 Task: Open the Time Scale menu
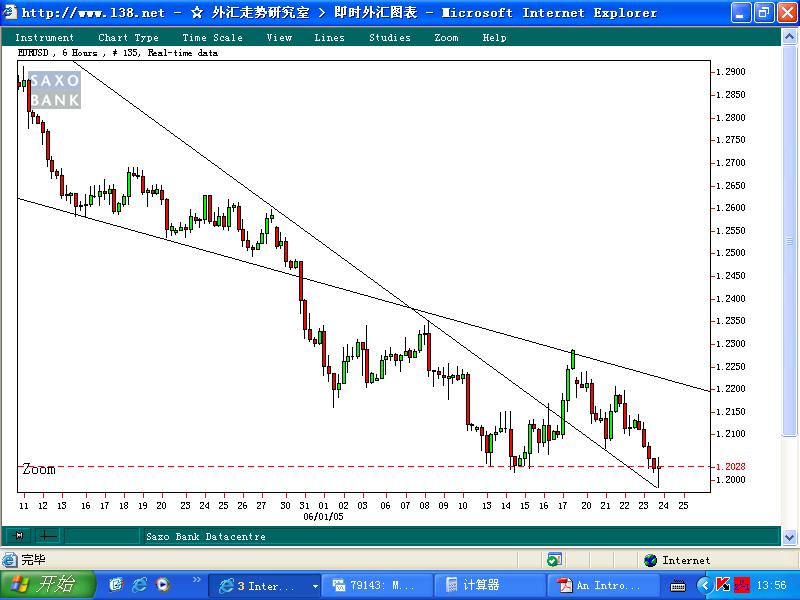click(212, 38)
